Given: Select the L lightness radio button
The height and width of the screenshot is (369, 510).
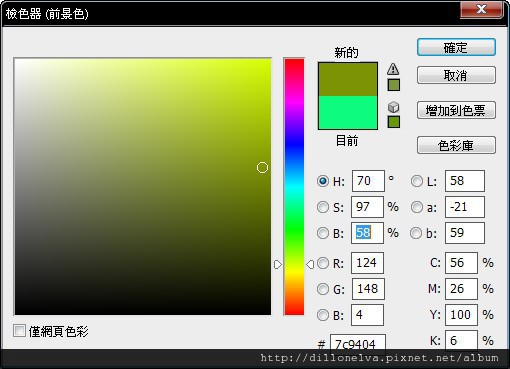Looking at the screenshot, I should [x=417, y=181].
